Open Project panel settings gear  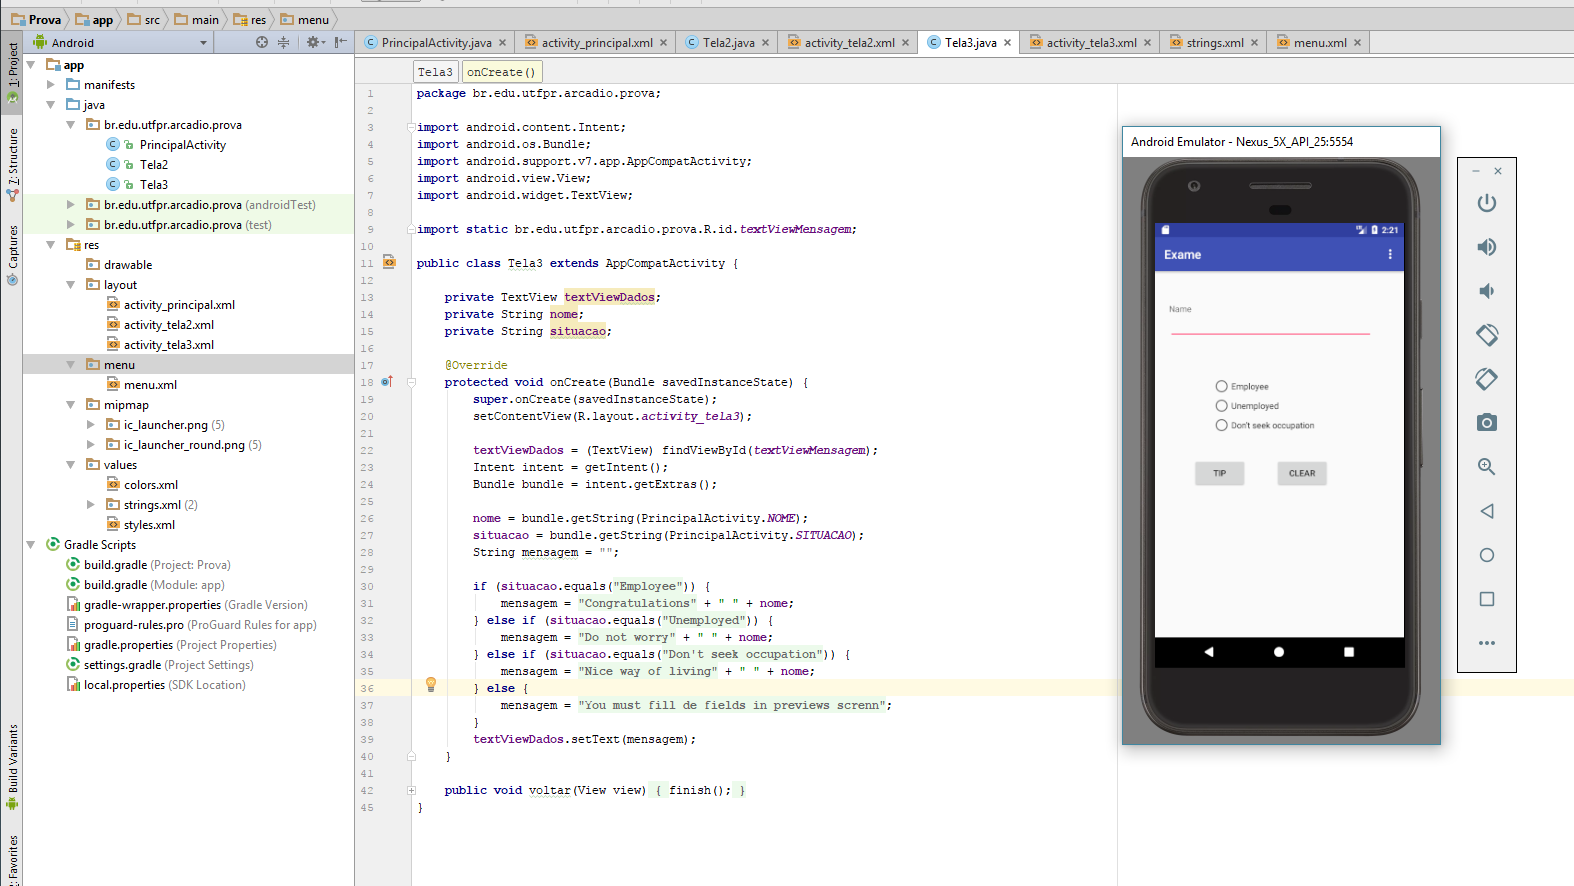(314, 42)
